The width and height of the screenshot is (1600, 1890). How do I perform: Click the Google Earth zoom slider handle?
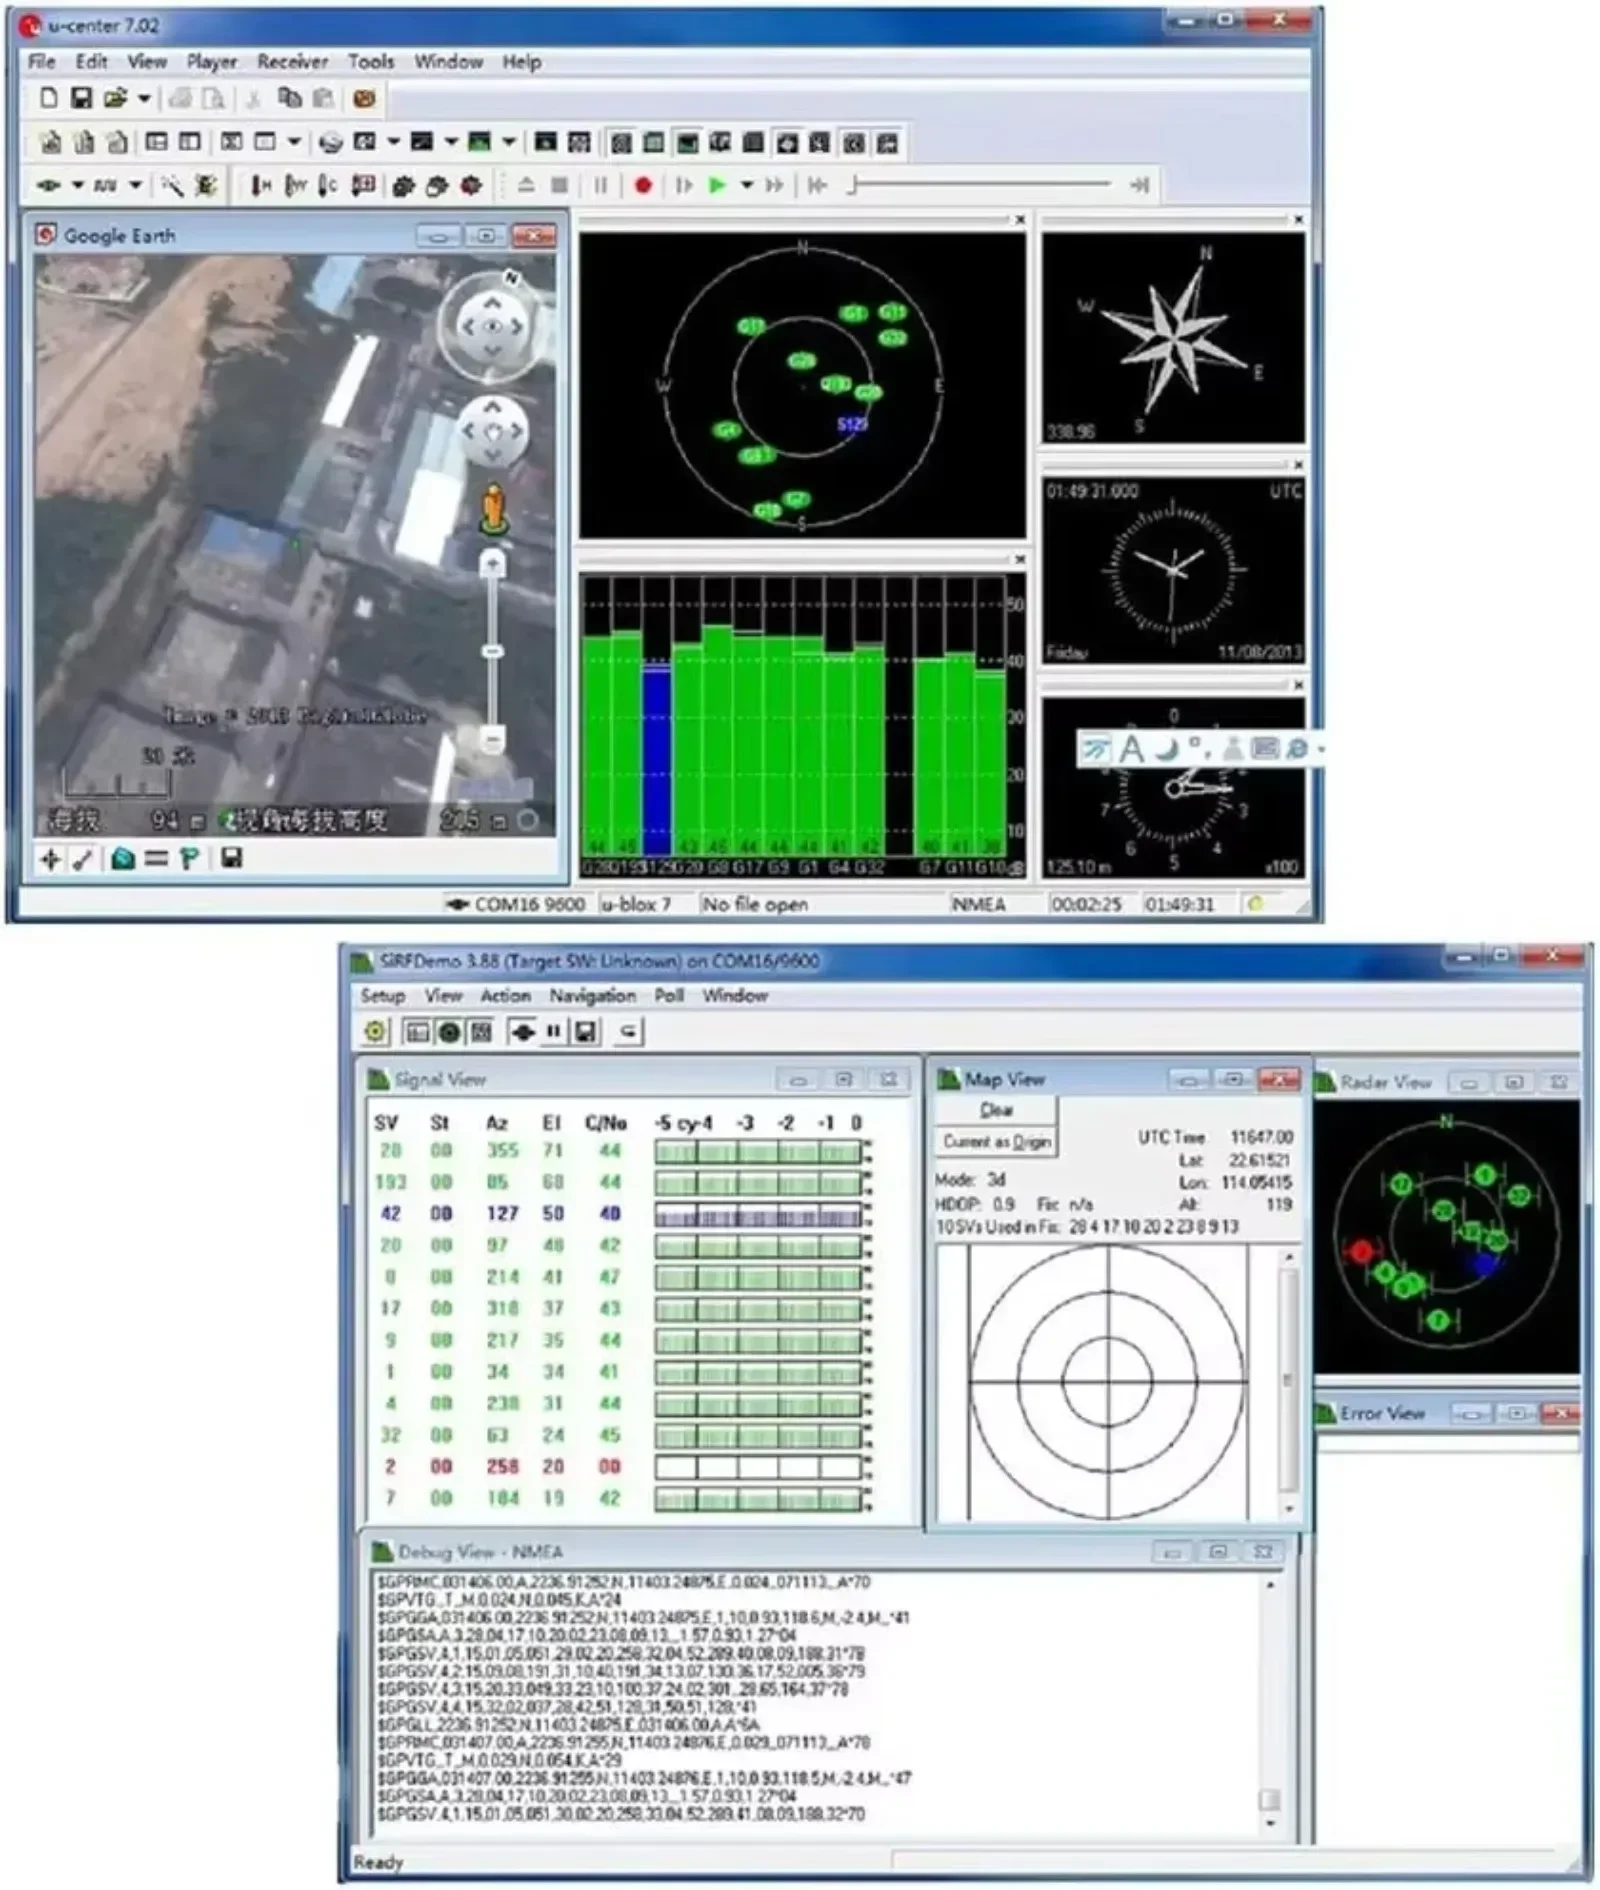pos(492,652)
